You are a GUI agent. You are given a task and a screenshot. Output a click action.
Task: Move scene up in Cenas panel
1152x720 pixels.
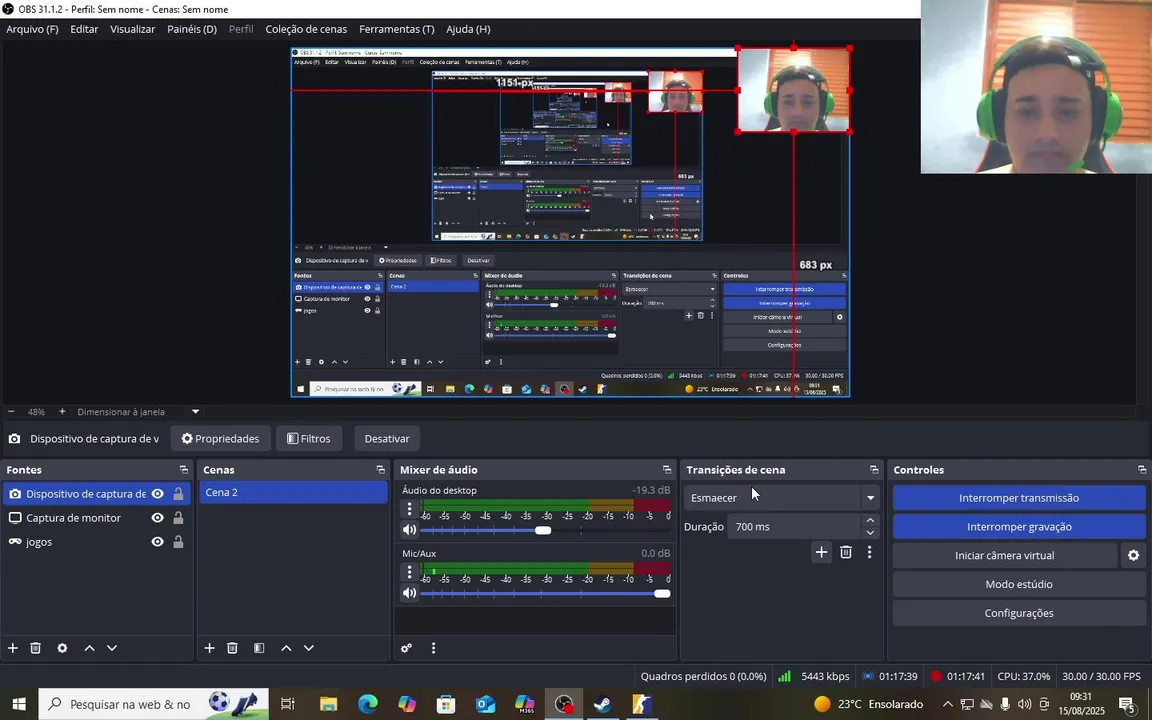point(287,648)
